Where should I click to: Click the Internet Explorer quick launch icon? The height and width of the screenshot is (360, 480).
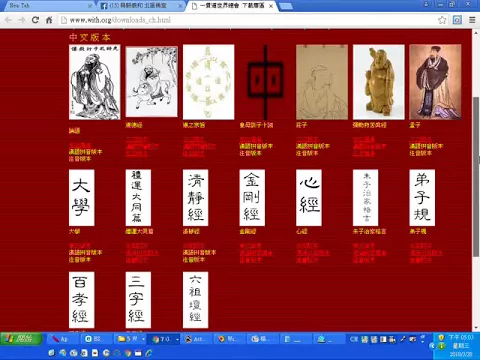pos(149,352)
